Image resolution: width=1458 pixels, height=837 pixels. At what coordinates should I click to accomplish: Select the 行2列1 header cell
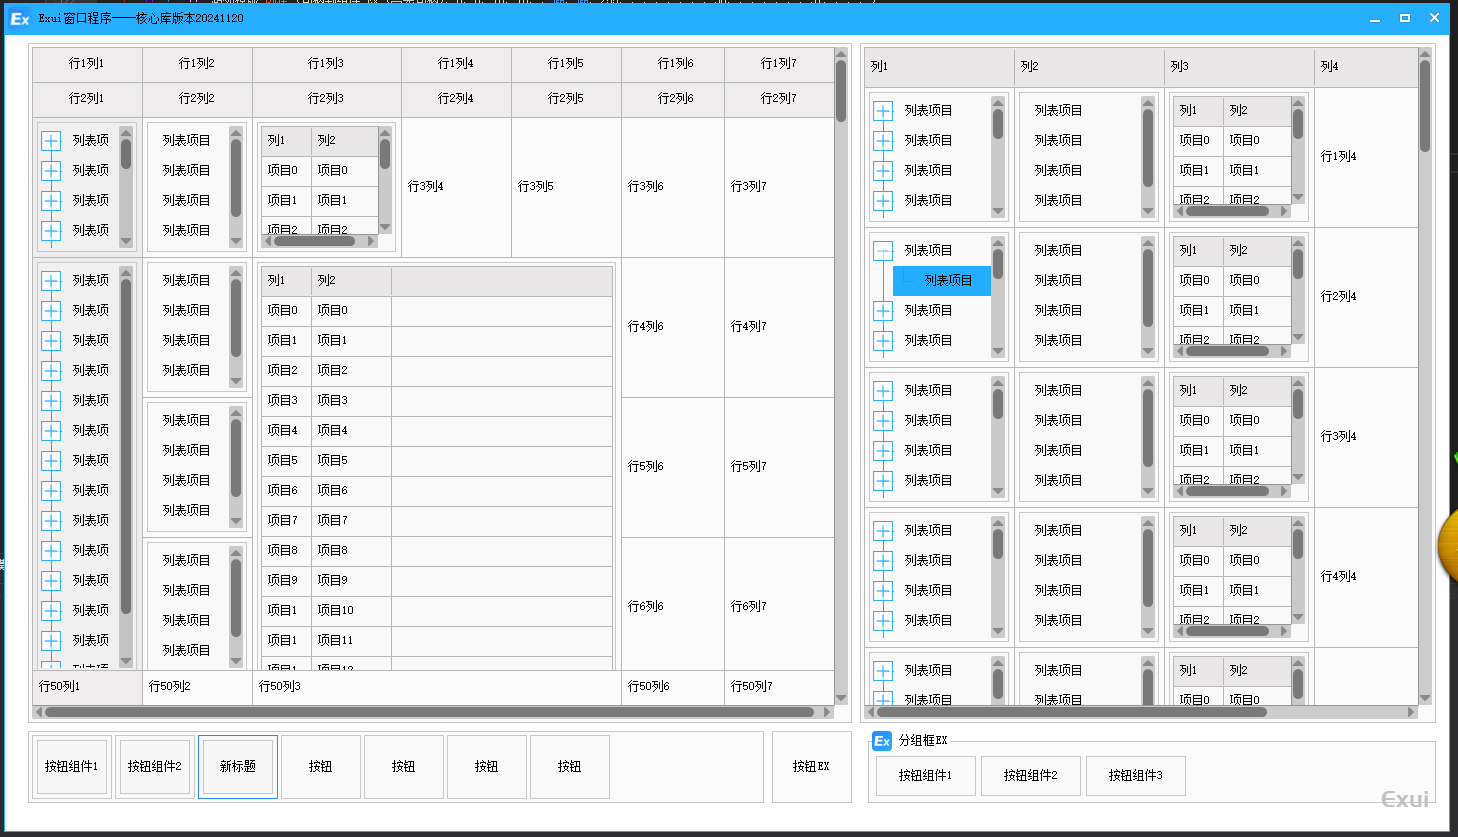click(87, 99)
